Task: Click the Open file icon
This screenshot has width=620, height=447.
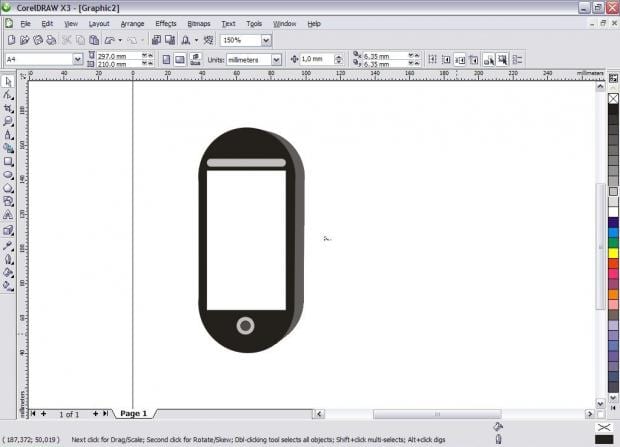Action: (25, 40)
